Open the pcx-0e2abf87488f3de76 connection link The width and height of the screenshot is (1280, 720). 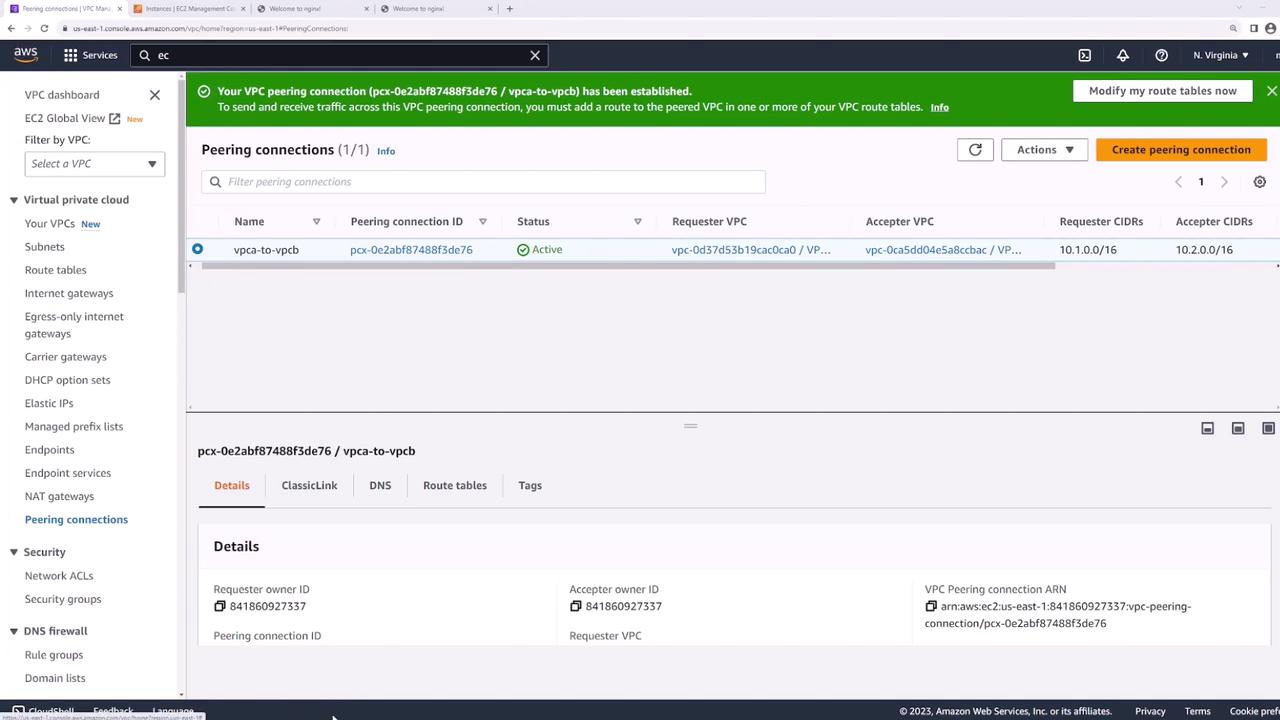tap(411, 250)
